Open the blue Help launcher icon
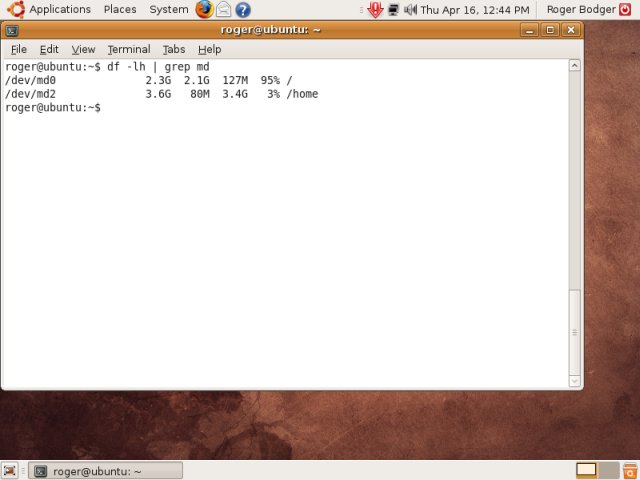This screenshot has width=640, height=480. coord(243,9)
